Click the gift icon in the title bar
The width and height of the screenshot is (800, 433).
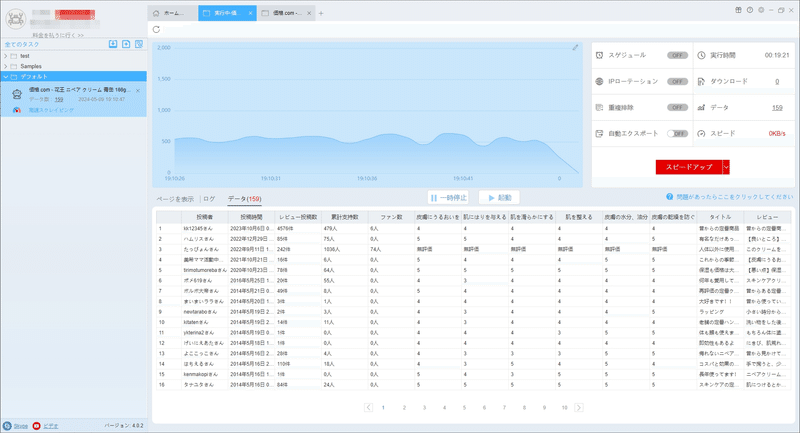(738, 10)
